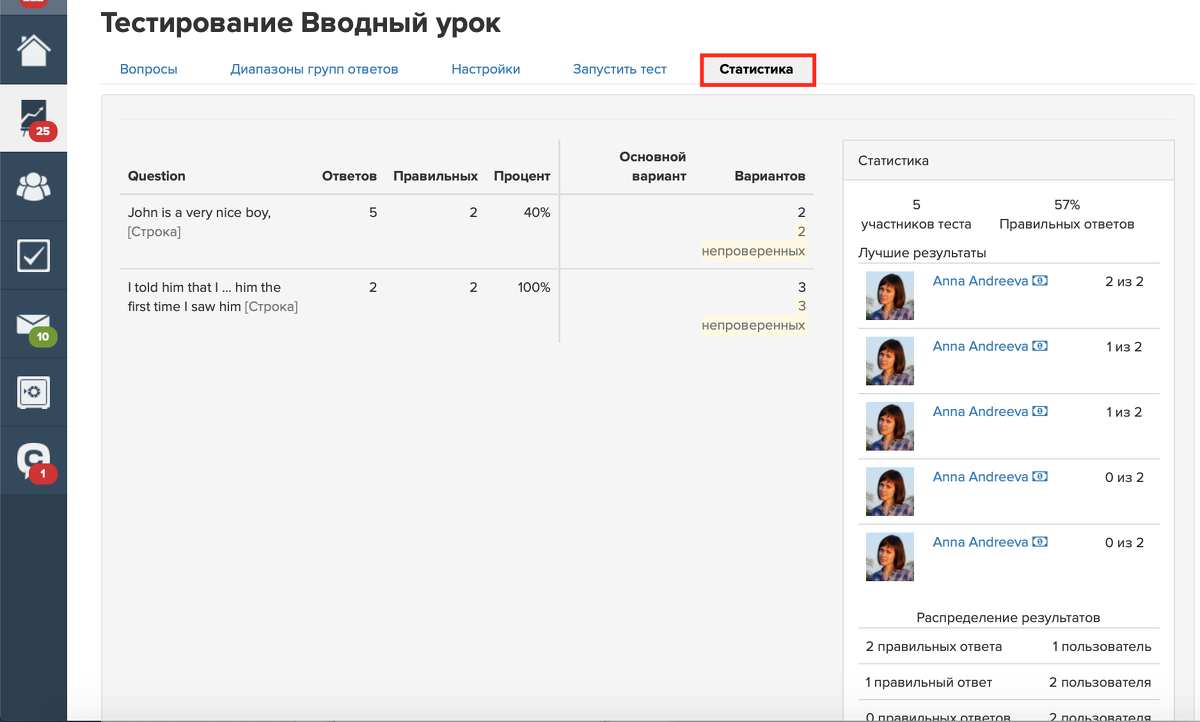Go to the Настройки tab
The image size is (1200, 722).
tap(485, 69)
